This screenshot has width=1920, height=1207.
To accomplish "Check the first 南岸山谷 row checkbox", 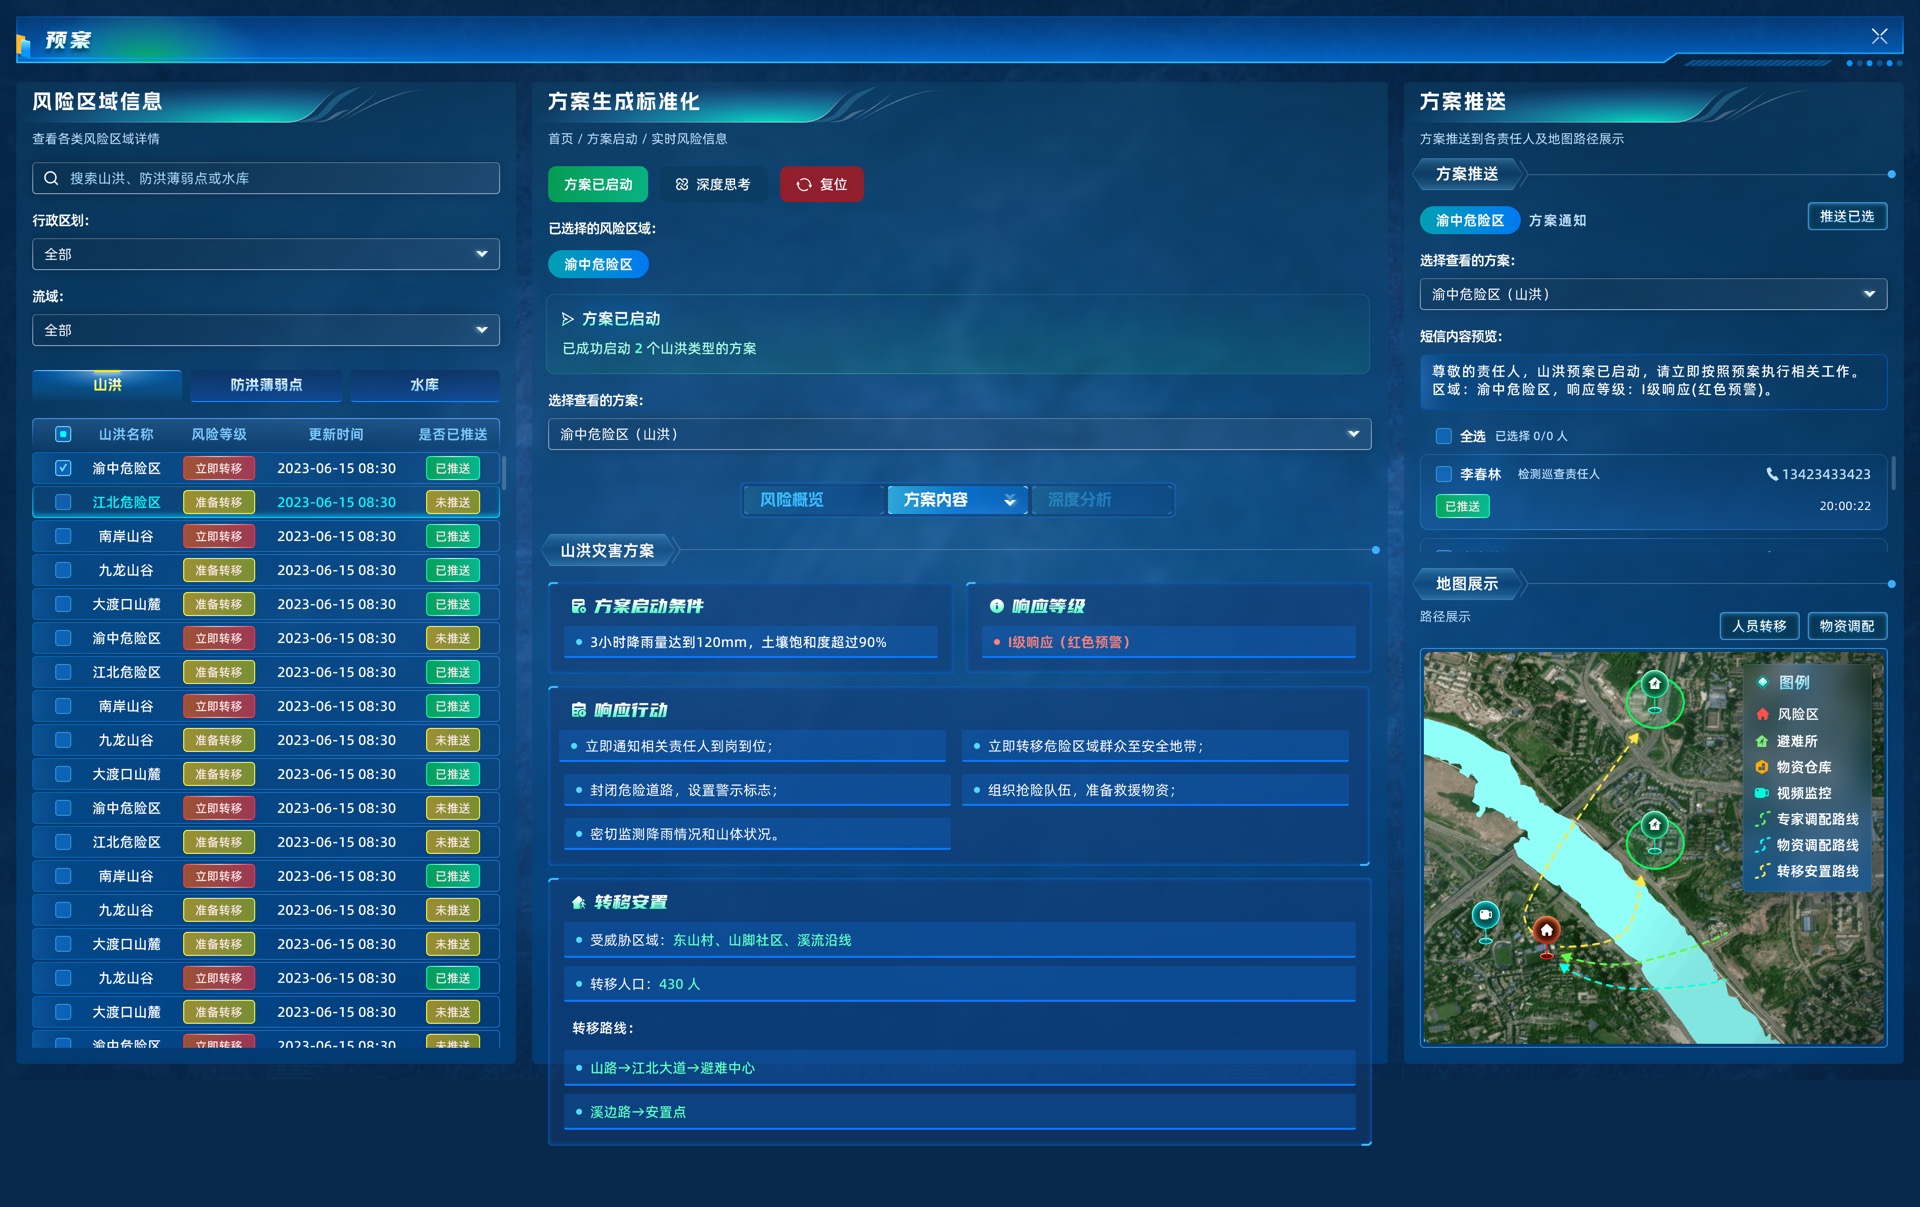I will 63,536.
